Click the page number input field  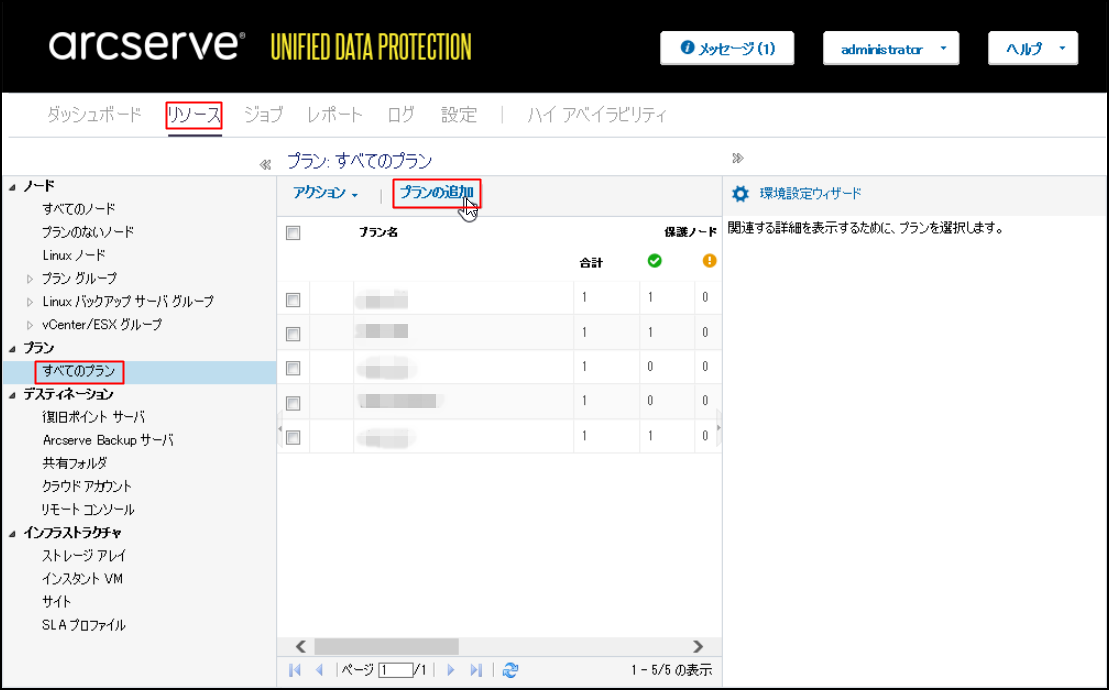(x=395, y=669)
